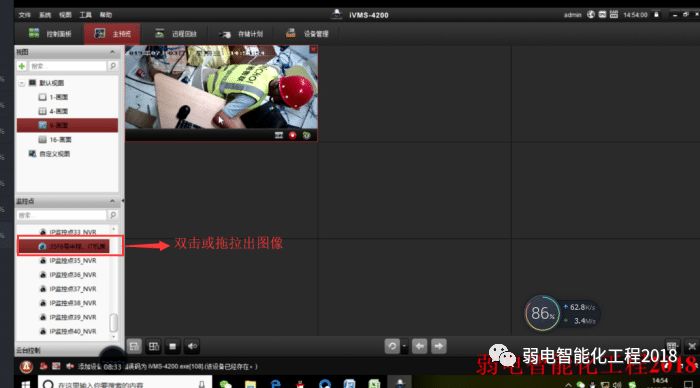Click the lock icon in title bar
700x388 pixels.
click(656, 14)
